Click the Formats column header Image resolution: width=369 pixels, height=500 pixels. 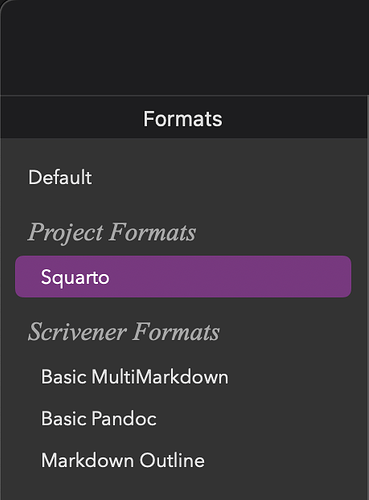coord(183,119)
